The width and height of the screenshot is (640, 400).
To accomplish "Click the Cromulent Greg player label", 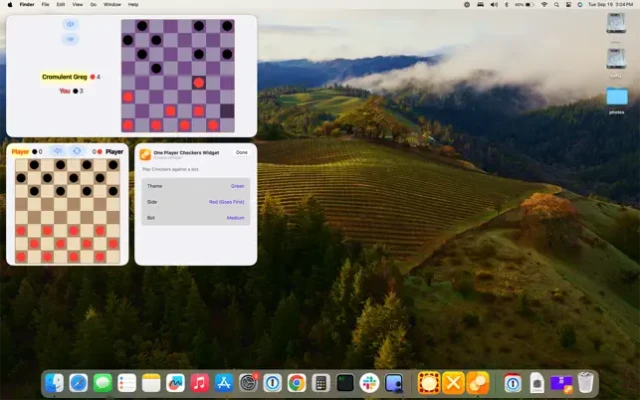I will [64, 76].
